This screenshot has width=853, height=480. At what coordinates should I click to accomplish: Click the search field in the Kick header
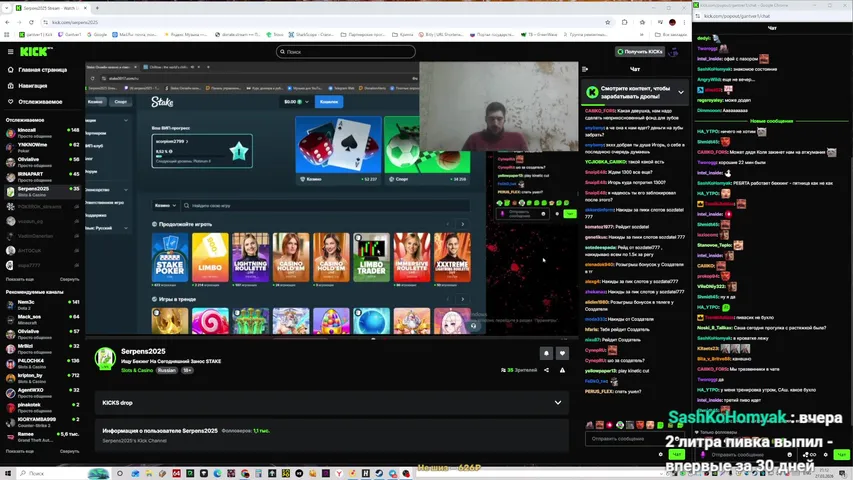pyautogui.click(x=346, y=51)
